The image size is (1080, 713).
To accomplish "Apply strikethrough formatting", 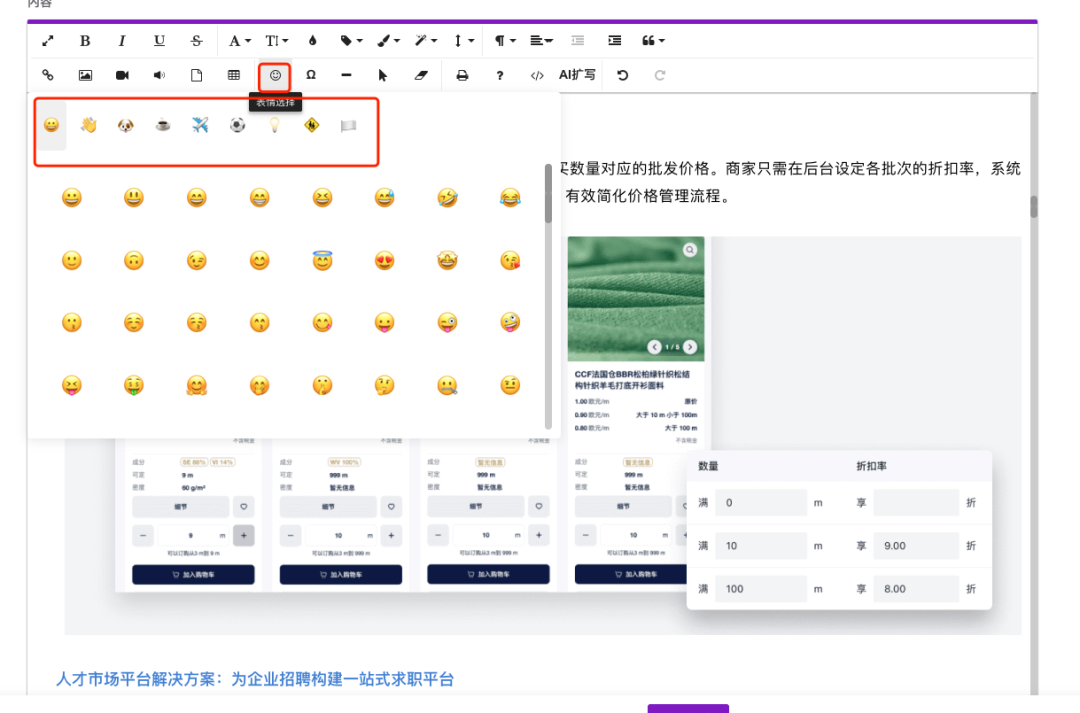I will [x=196, y=41].
